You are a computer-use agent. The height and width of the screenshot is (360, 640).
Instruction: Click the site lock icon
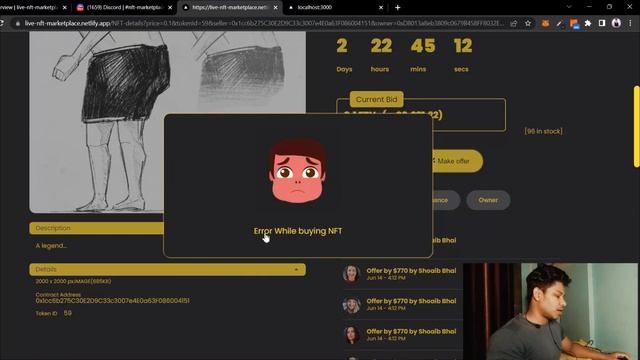[x=17, y=24]
